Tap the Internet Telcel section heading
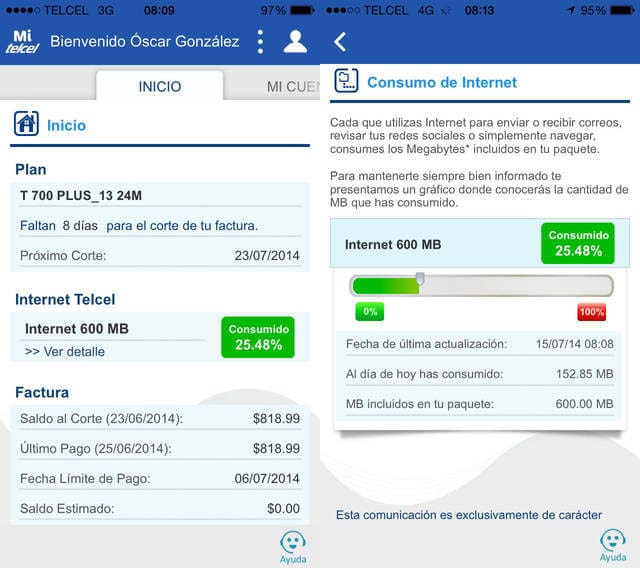 [x=65, y=299]
